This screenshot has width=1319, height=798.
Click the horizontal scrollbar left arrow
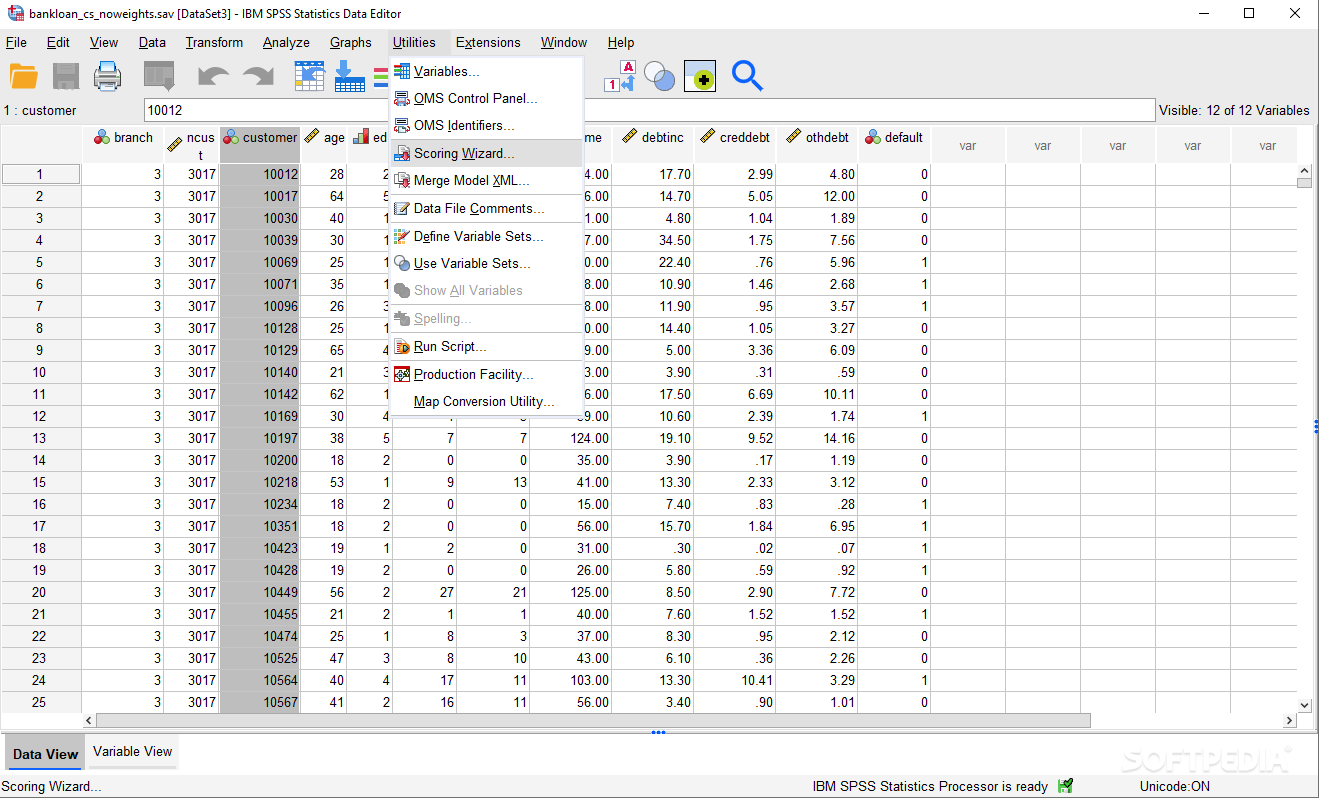coord(89,720)
